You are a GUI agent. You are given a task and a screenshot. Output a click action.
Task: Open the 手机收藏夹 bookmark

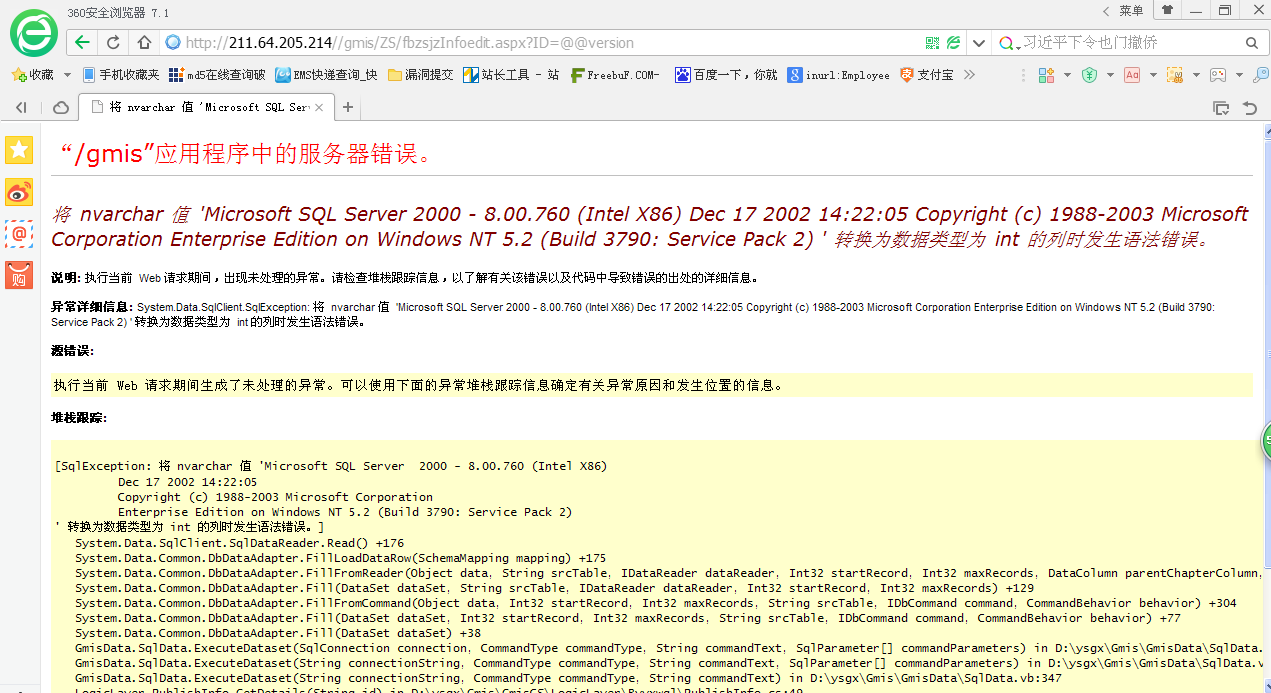point(120,75)
